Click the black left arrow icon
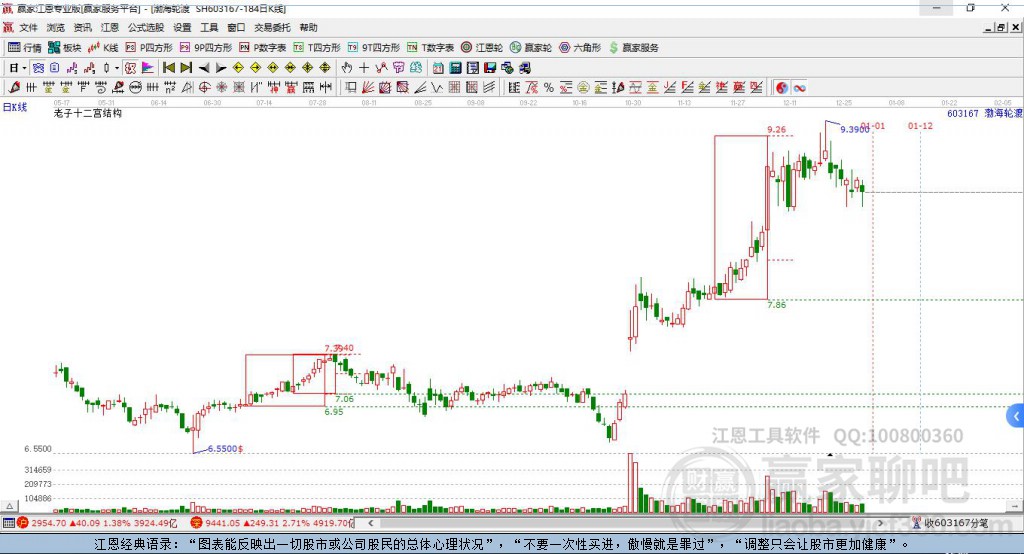Screen dimensions: 1024x554 [204, 68]
